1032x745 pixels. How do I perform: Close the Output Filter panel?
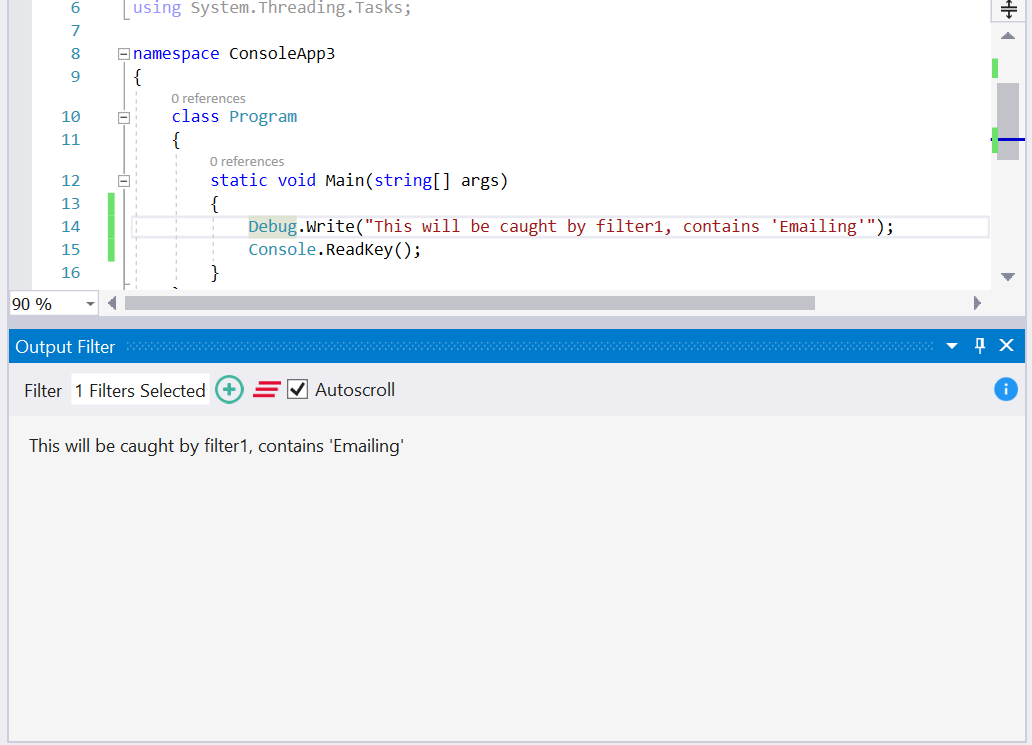pyautogui.click(x=1006, y=346)
